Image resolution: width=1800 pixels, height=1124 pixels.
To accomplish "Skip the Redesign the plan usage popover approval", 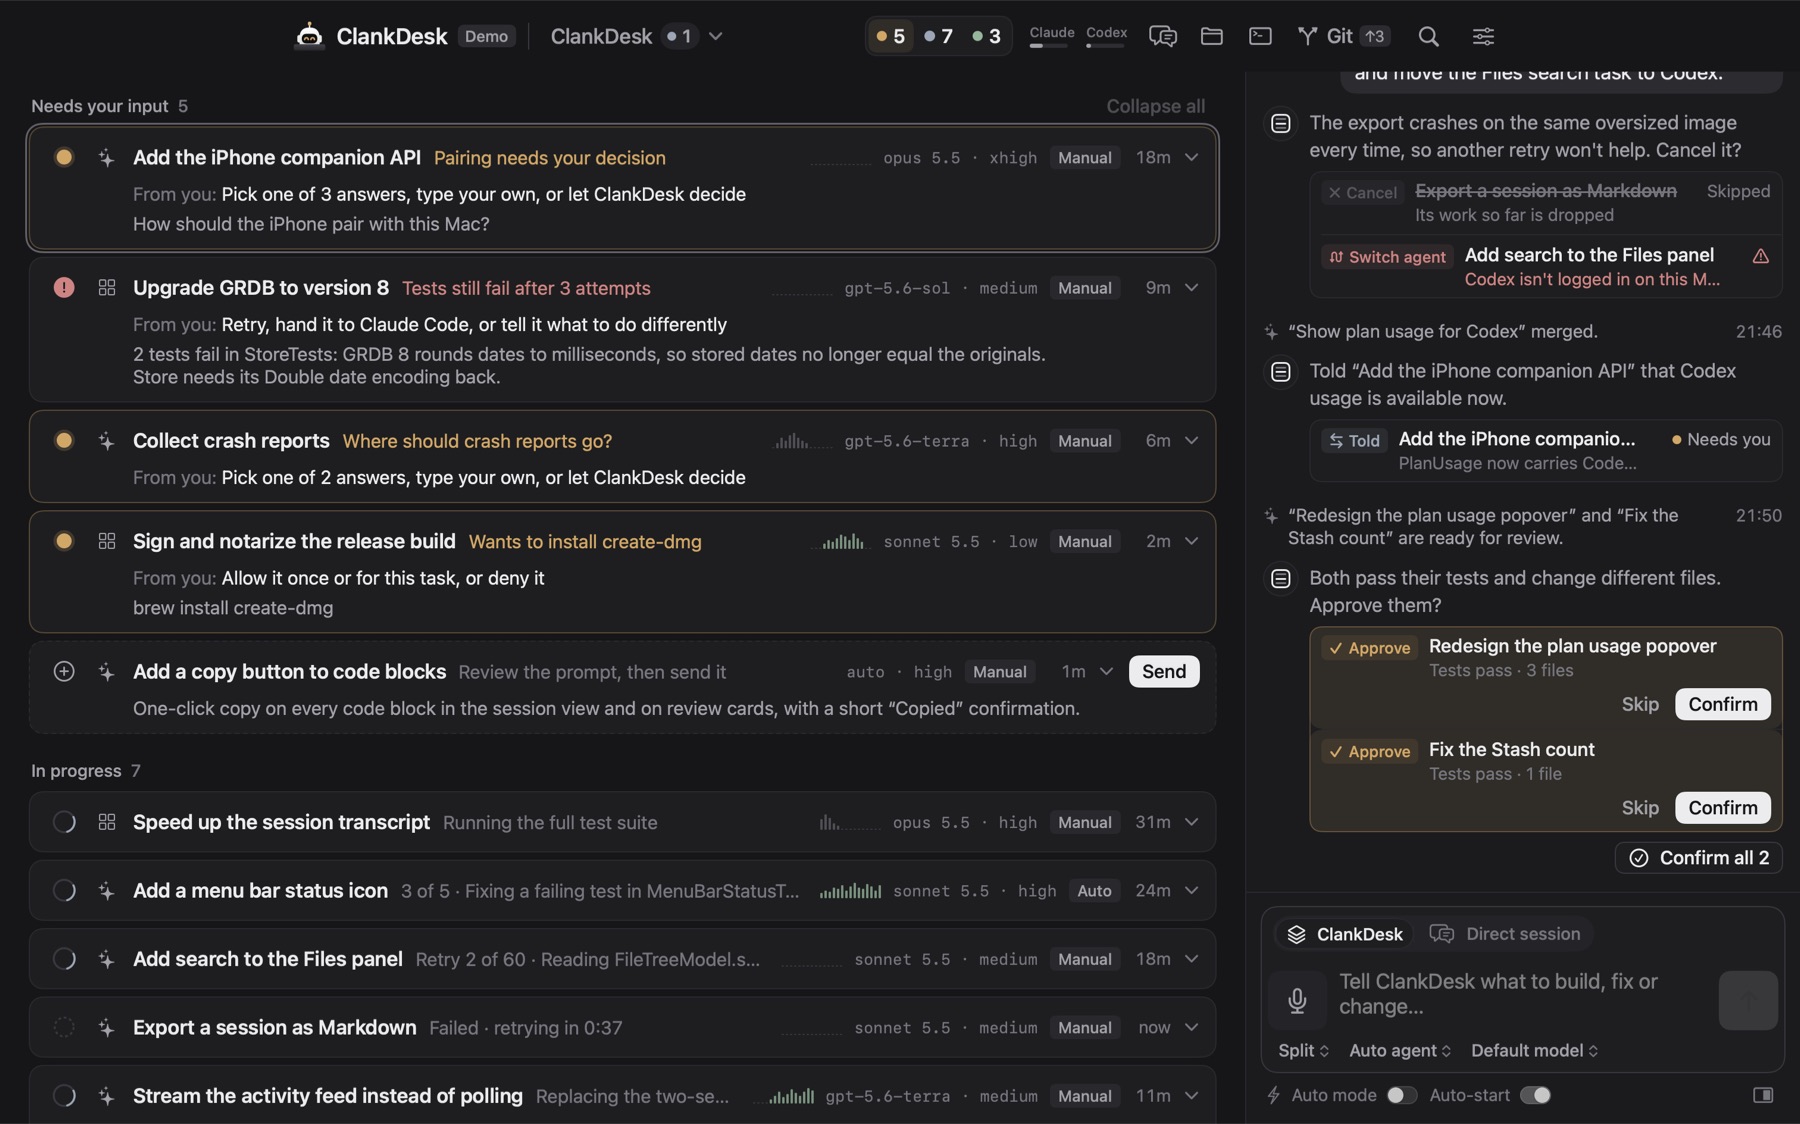I will point(1640,704).
